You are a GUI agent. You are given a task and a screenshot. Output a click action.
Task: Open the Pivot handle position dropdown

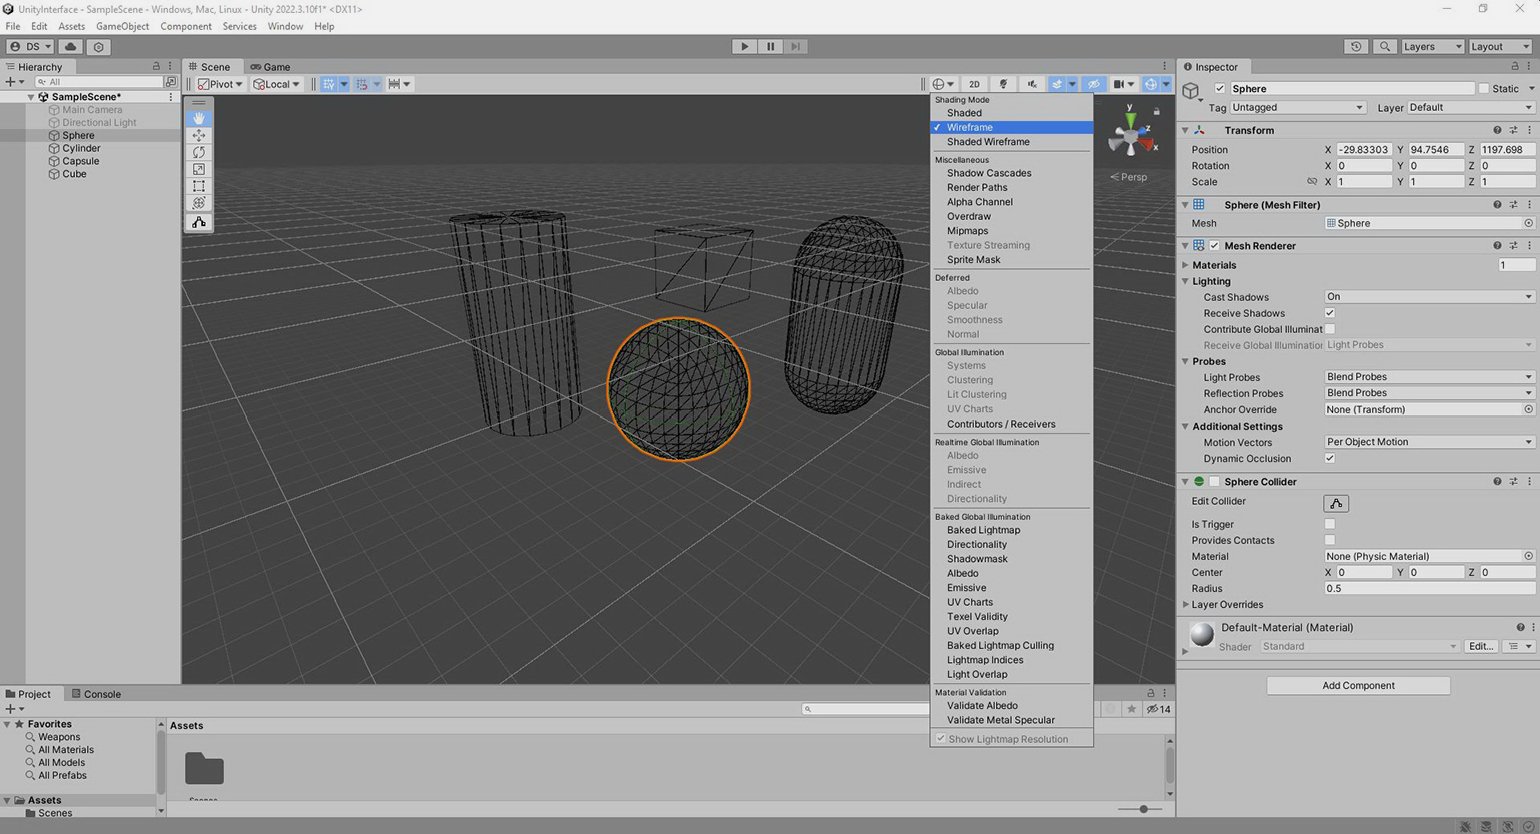220,84
